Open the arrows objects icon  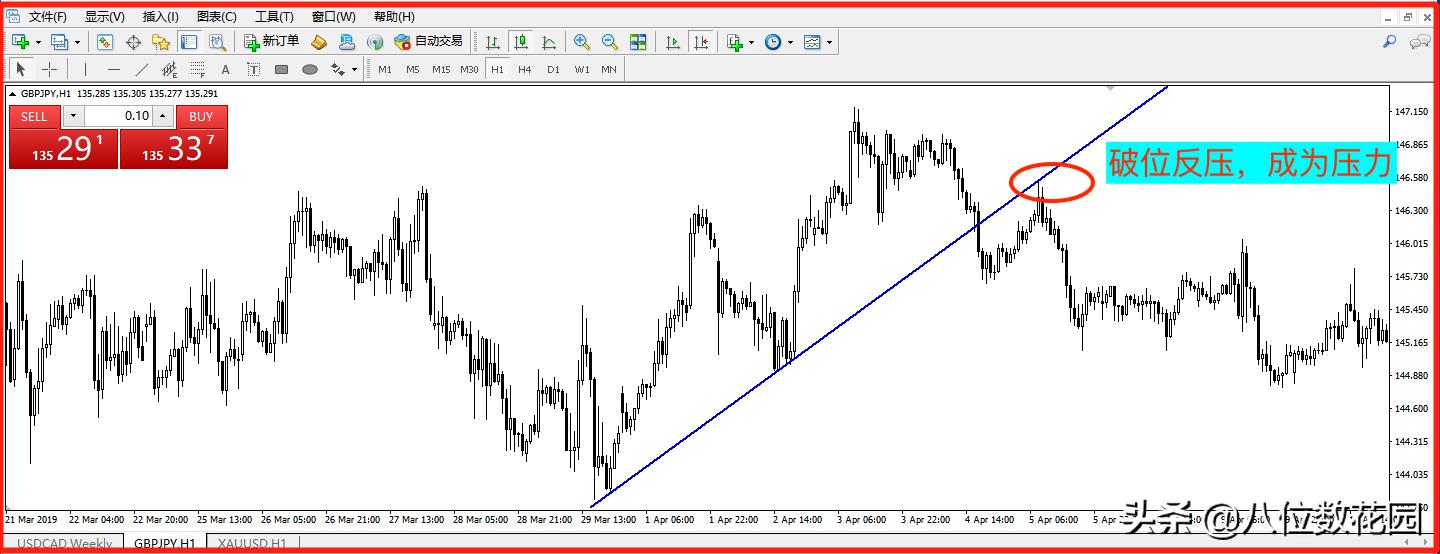click(x=338, y=69)
